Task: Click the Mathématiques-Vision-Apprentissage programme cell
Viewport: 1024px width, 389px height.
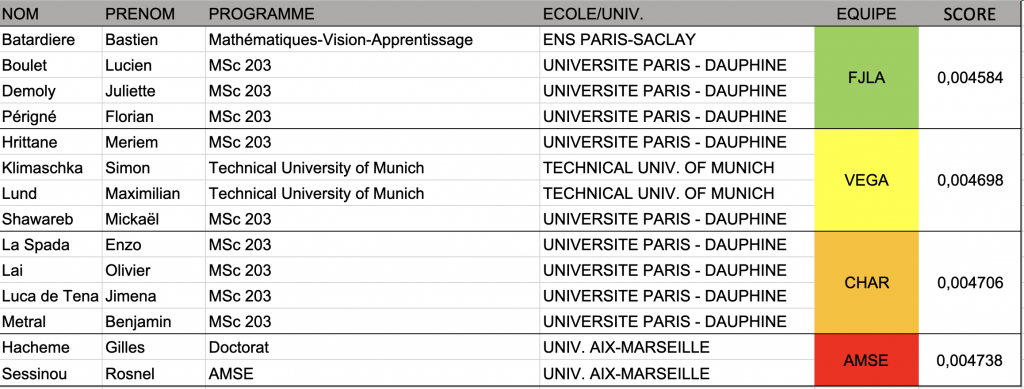Action: click(x=372, y=40)
